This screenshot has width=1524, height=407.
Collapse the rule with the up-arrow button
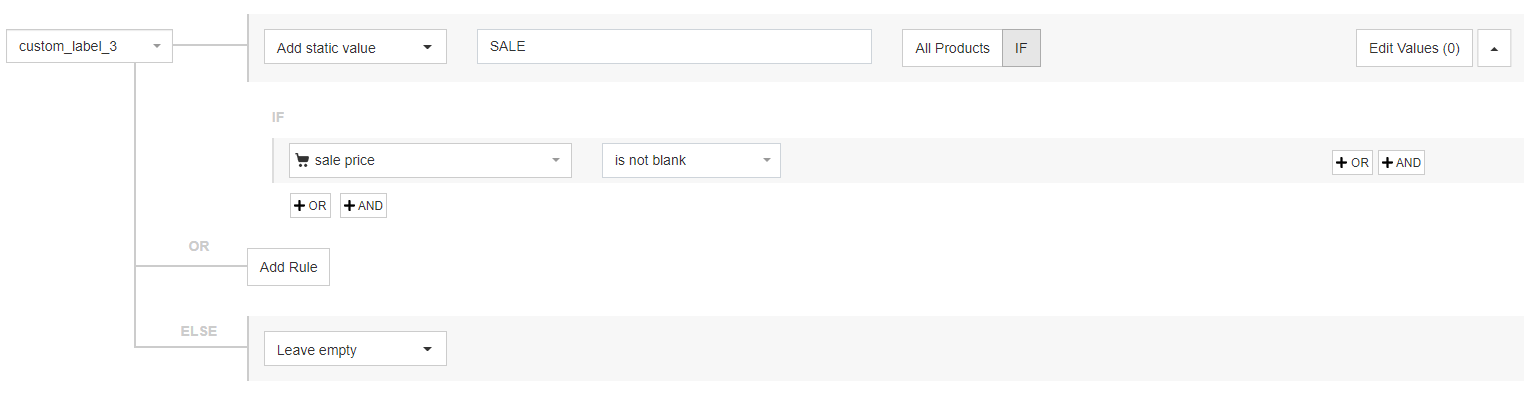click(1493, 48)
